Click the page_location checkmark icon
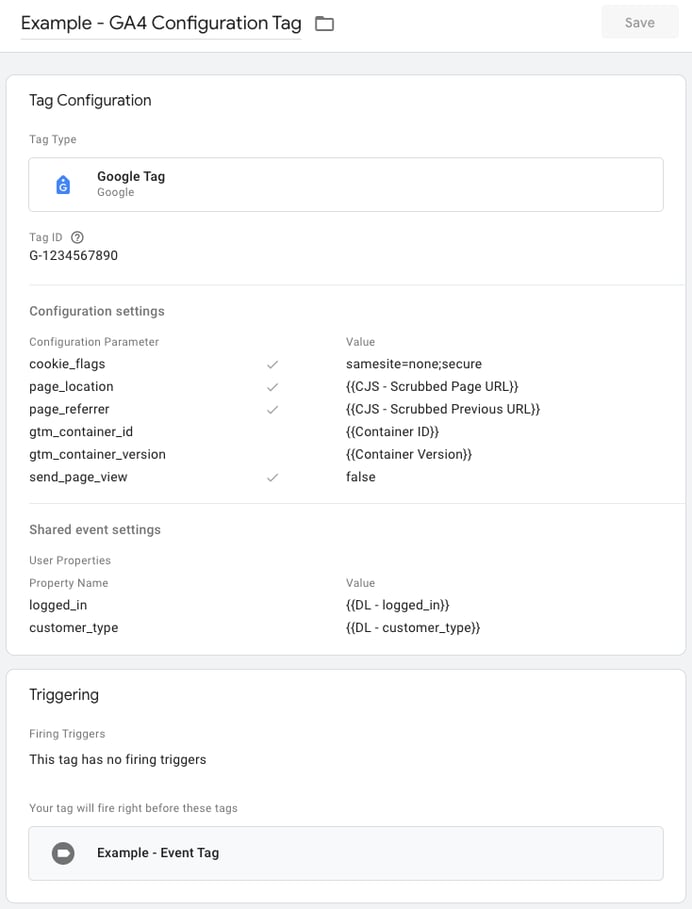This screenshot has height=909, width=692. [x=272, y=387]
